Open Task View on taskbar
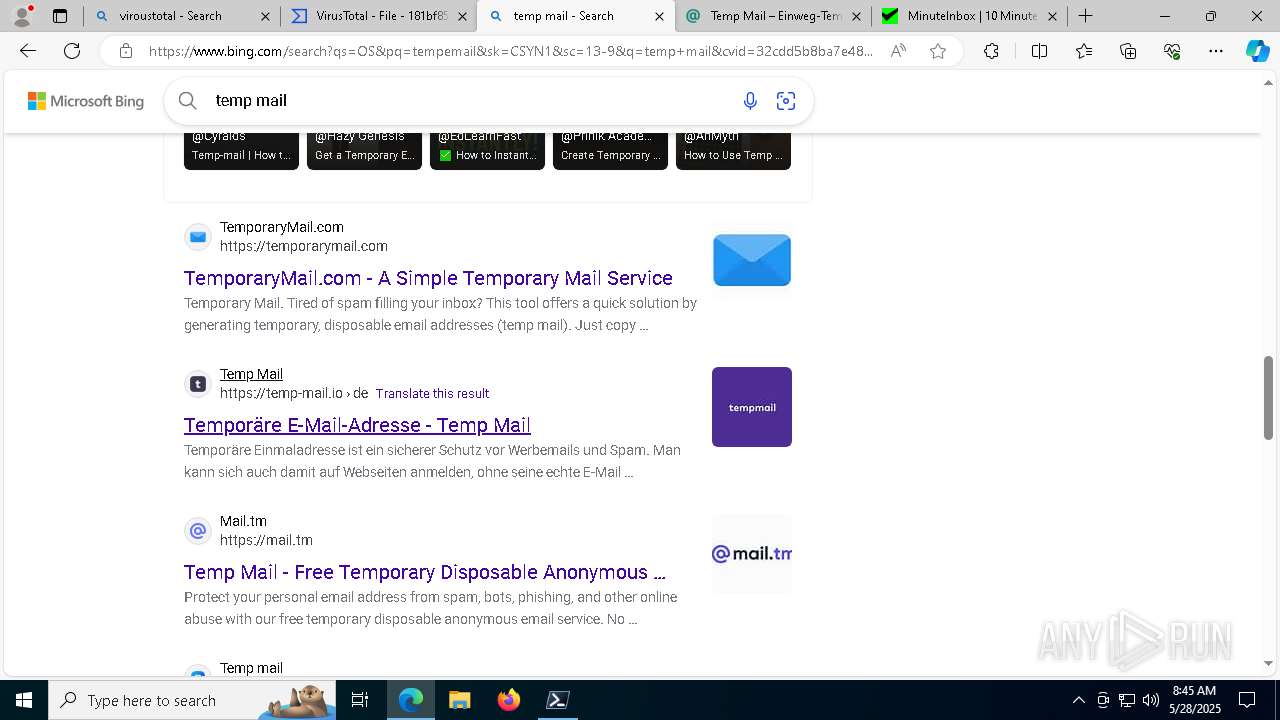Image resolution: width=1280 pixels, height=720 pixels. point(360,700)
